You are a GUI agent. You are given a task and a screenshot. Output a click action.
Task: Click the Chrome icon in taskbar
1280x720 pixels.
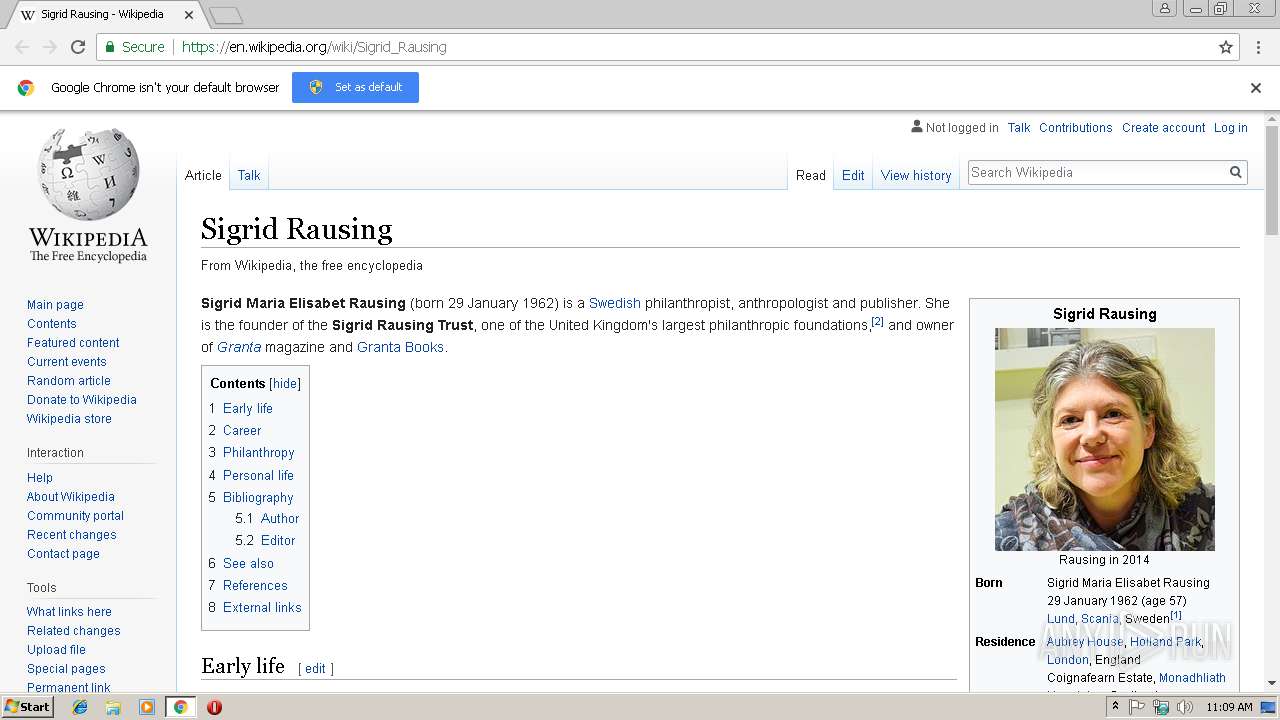[x=180, y=707]
